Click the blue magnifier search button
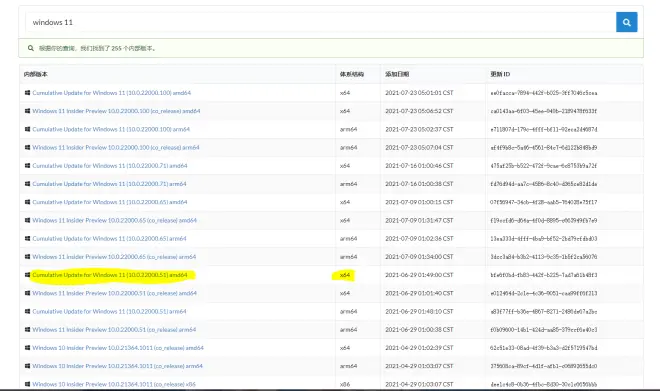This screenshot has height=391, width=660. point(626,22)
